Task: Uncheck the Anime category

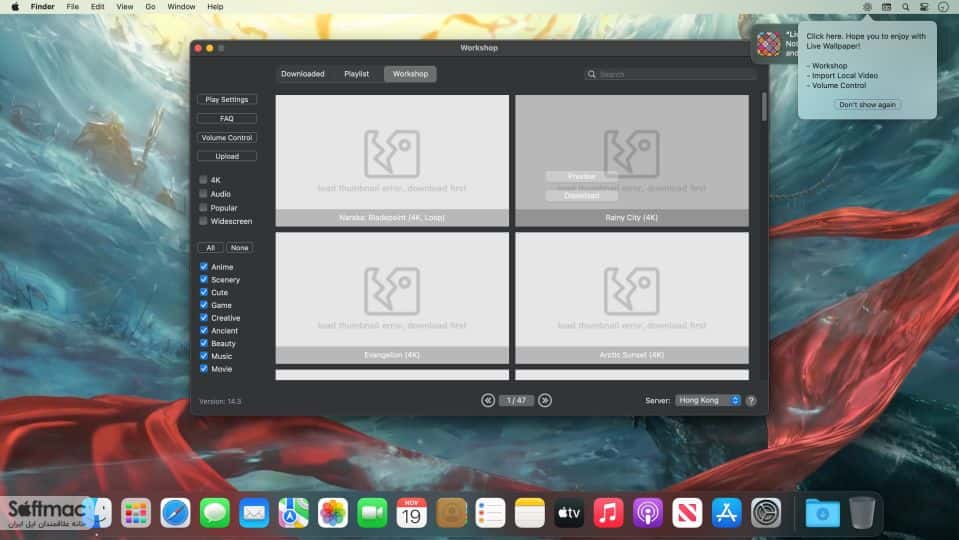Action: tap(204, 267)
